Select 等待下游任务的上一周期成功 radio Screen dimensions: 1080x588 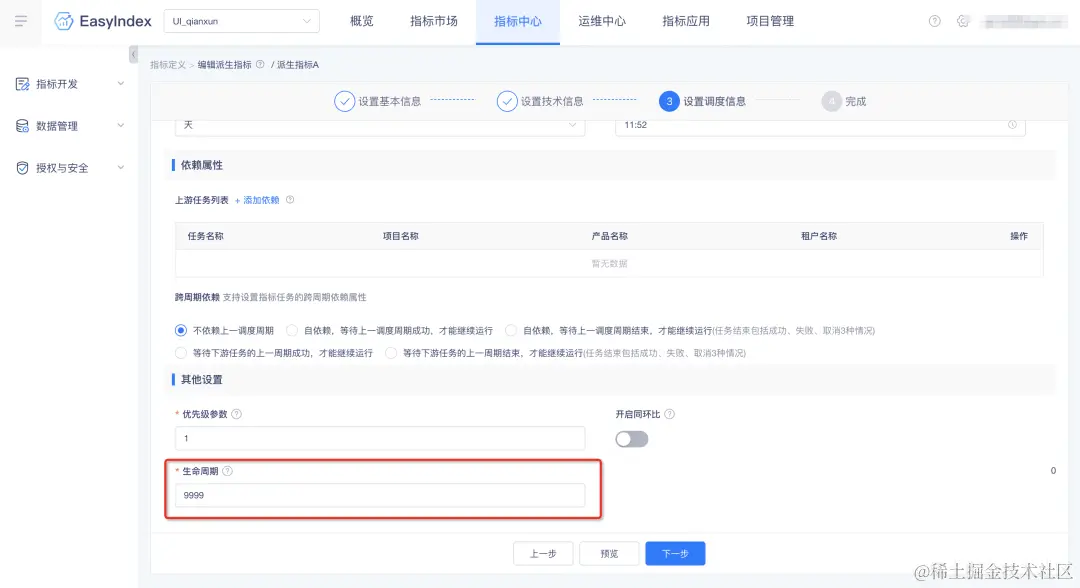pos(180,353)
